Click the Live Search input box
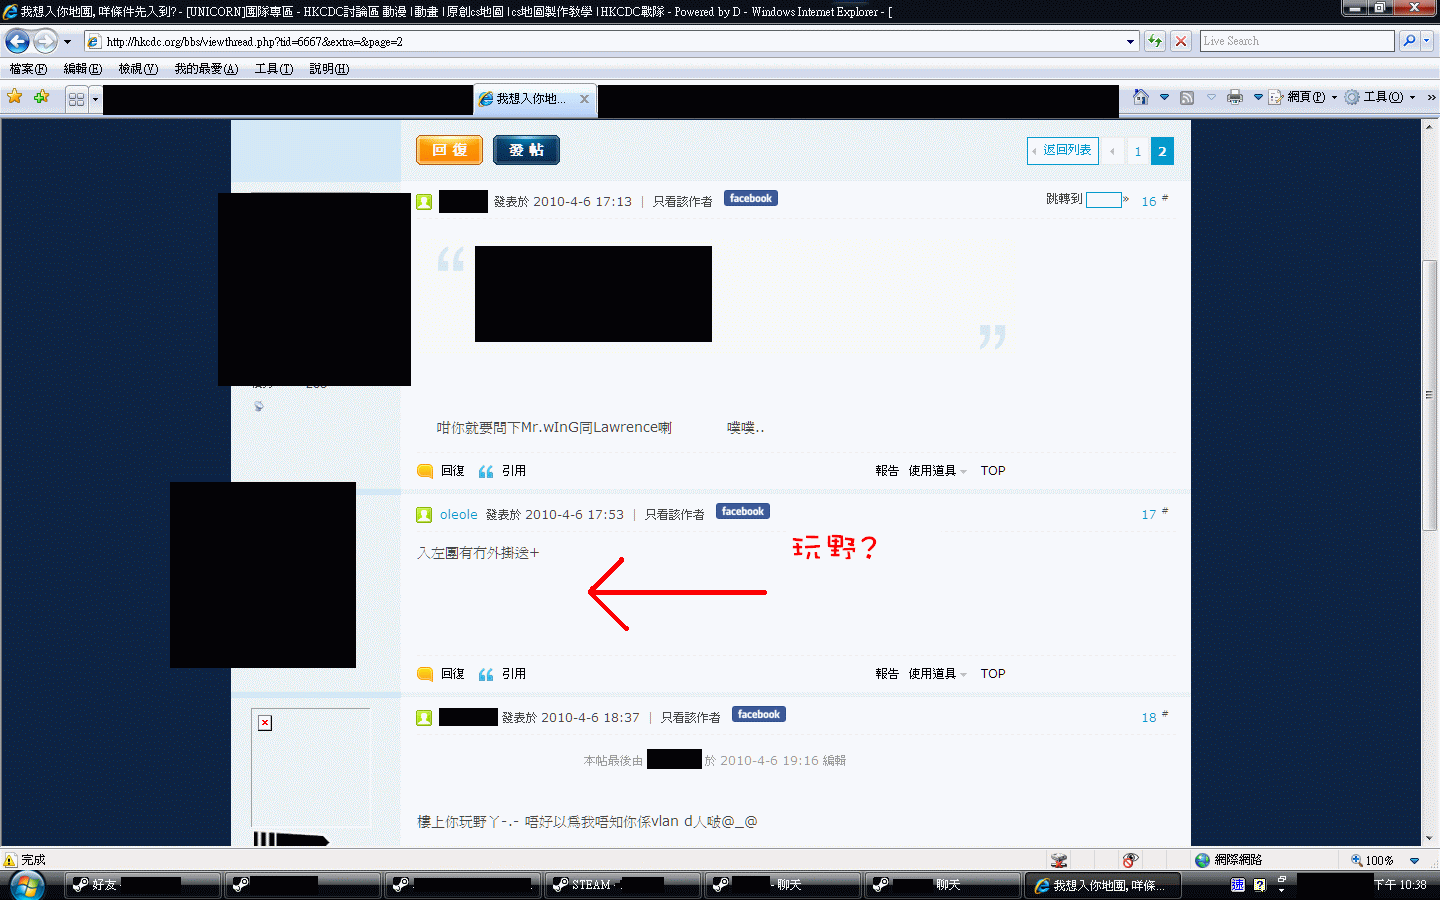Screen dimensions: 1440x900 point(1296,41)
